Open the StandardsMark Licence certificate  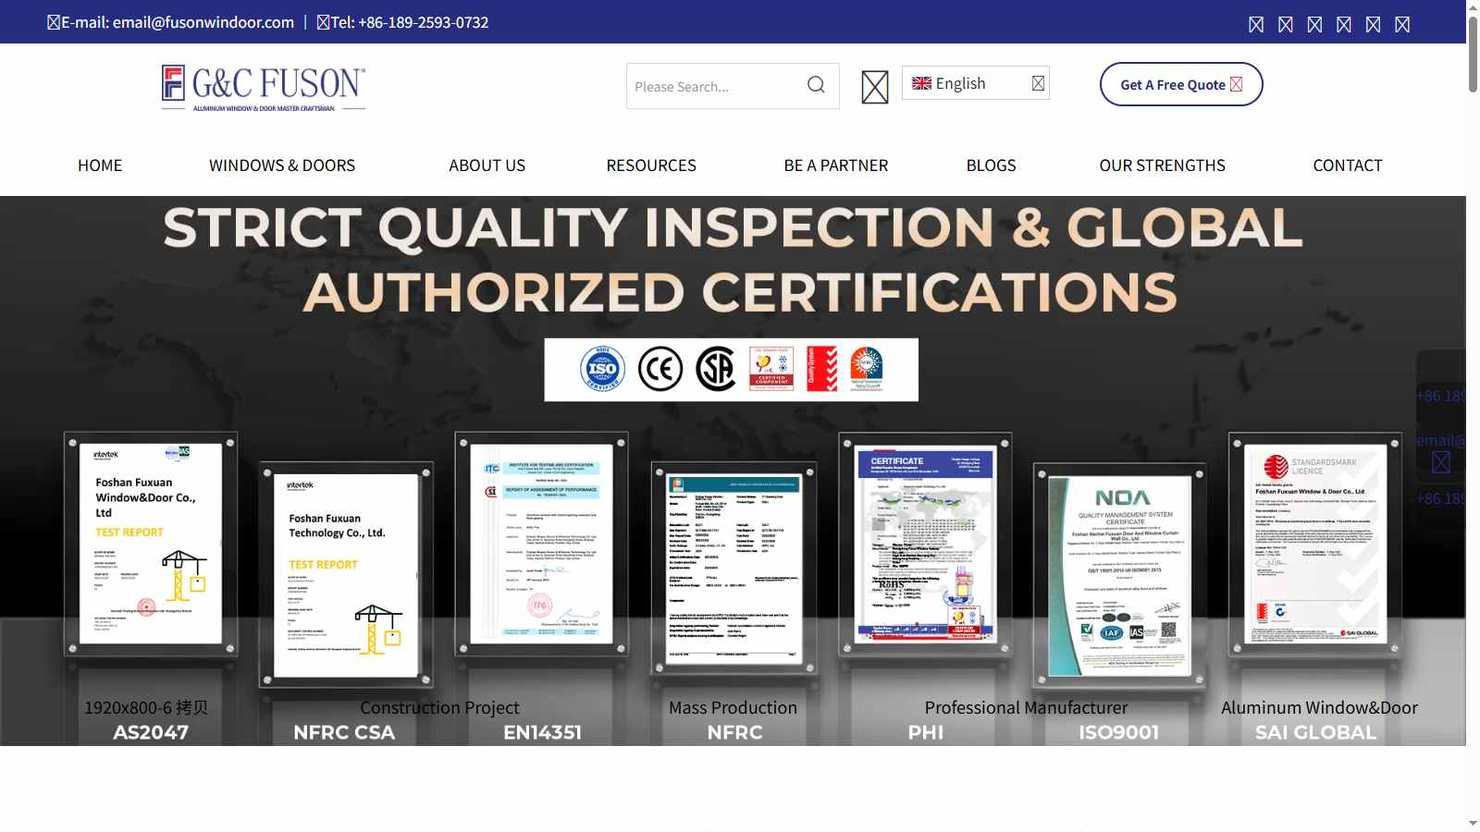[1315, 544]
